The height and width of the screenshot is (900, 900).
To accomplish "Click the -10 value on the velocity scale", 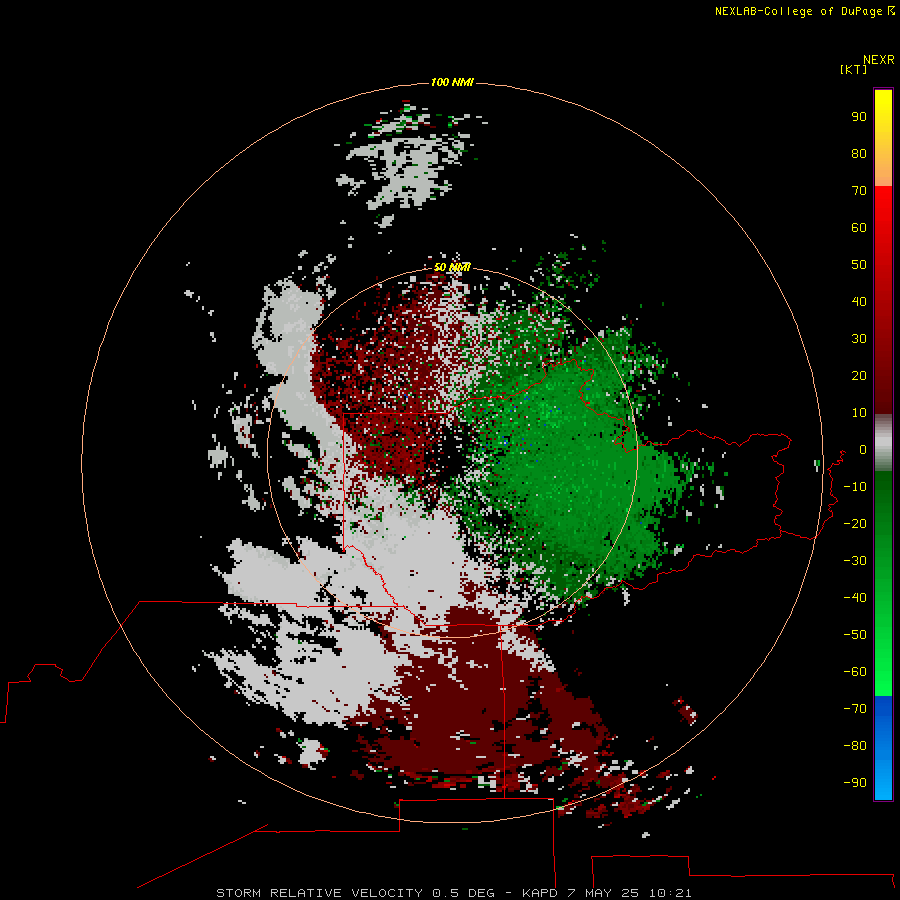I will click(x=855, y=487).
